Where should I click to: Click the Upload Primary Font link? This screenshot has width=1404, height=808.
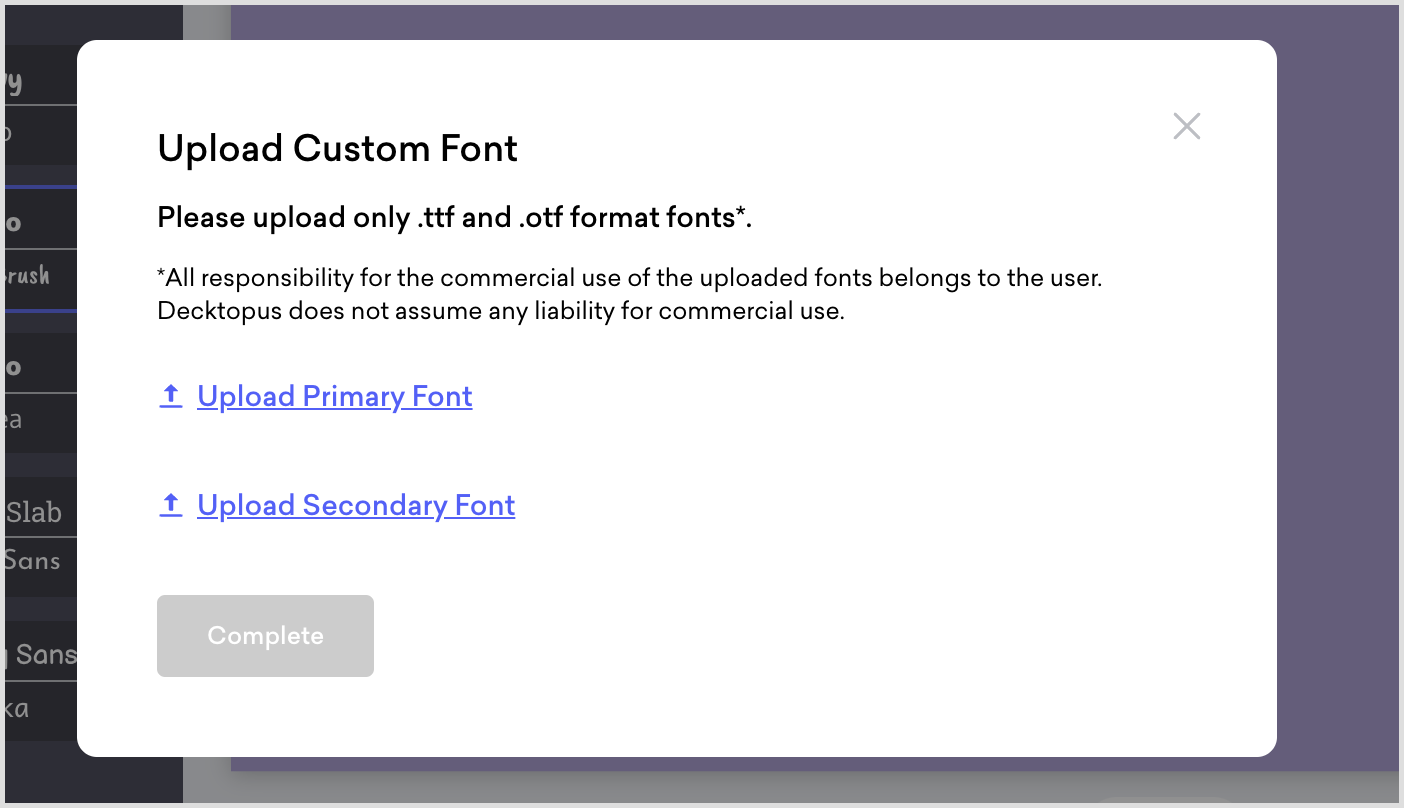(x=335, y=396)
